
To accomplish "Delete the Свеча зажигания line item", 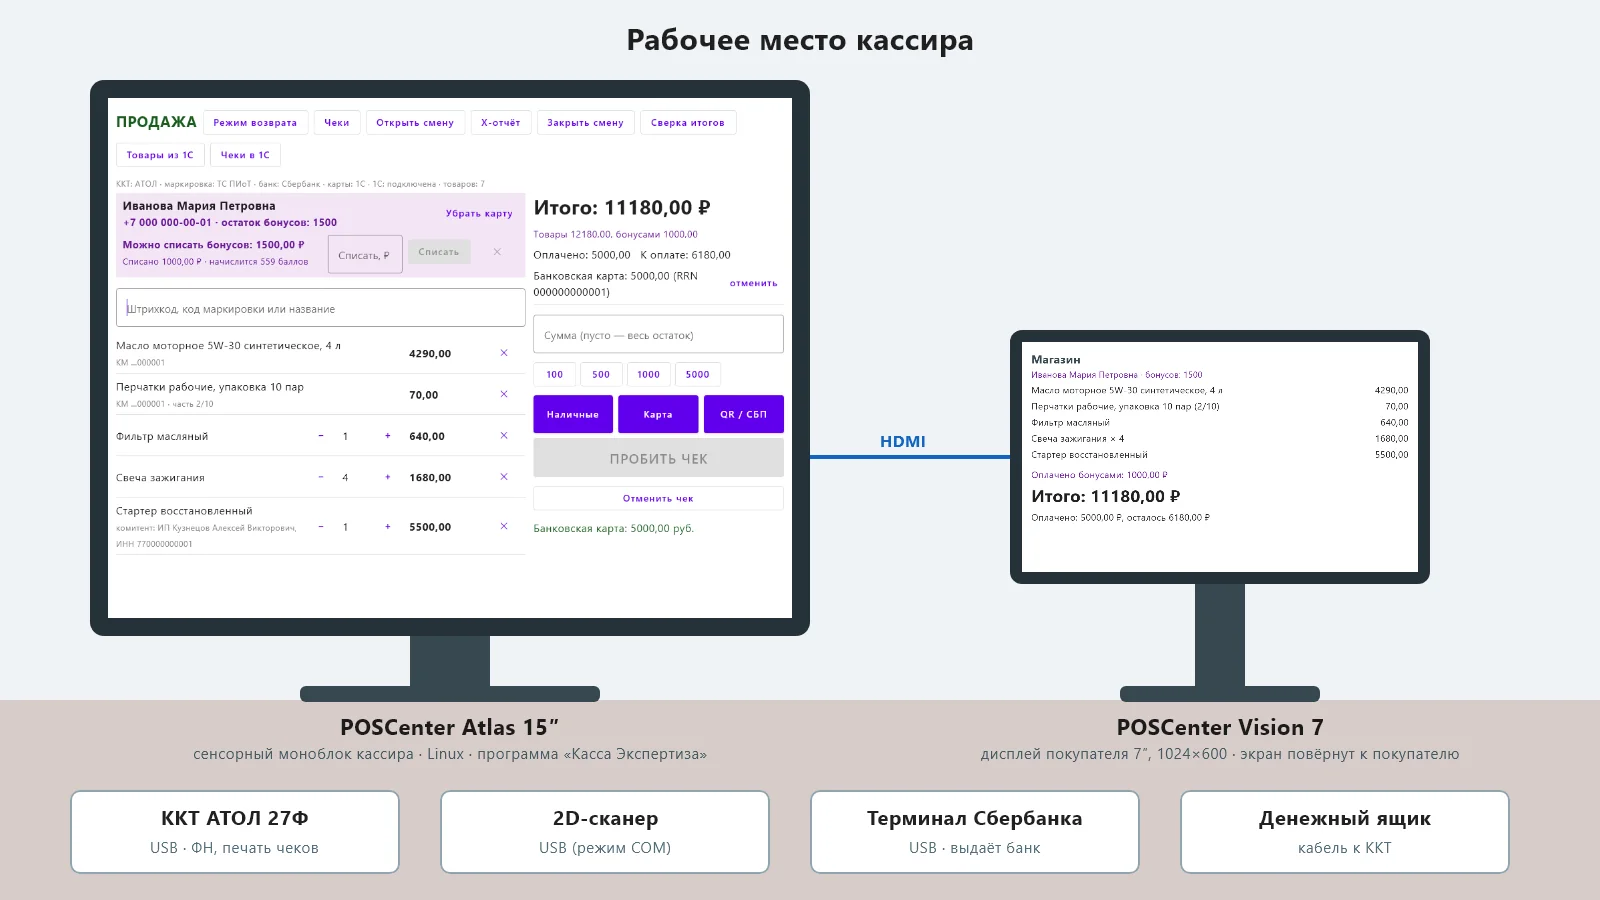I will coord(504,477).
